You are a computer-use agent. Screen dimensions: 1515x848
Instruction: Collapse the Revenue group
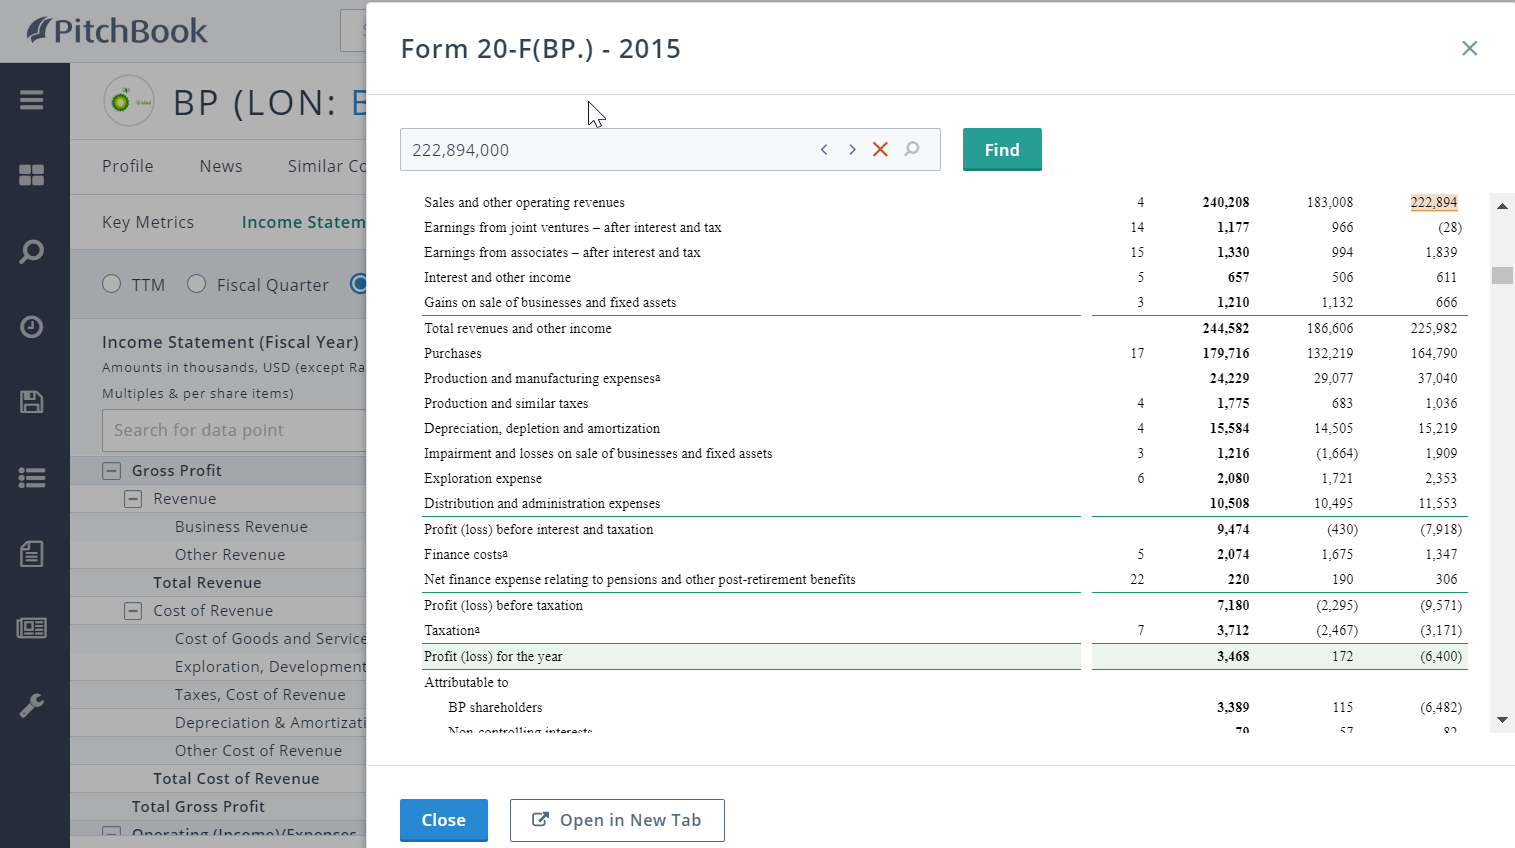(x=133, y=498)
